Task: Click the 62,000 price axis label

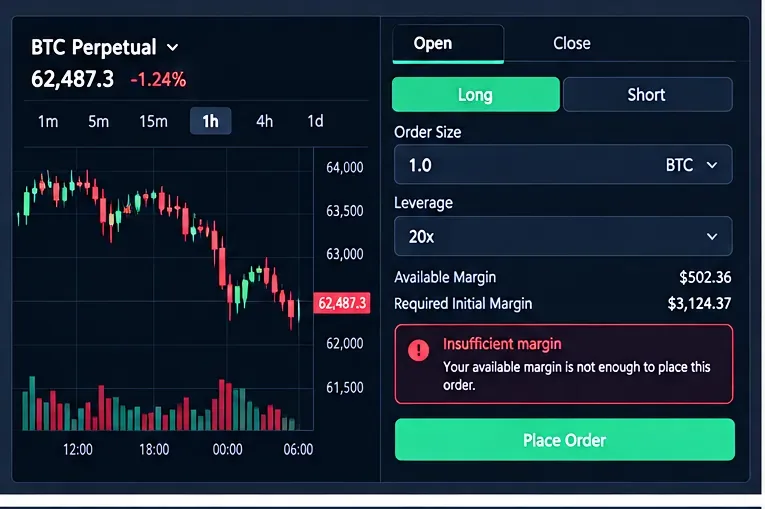Action: pos(344,343)
